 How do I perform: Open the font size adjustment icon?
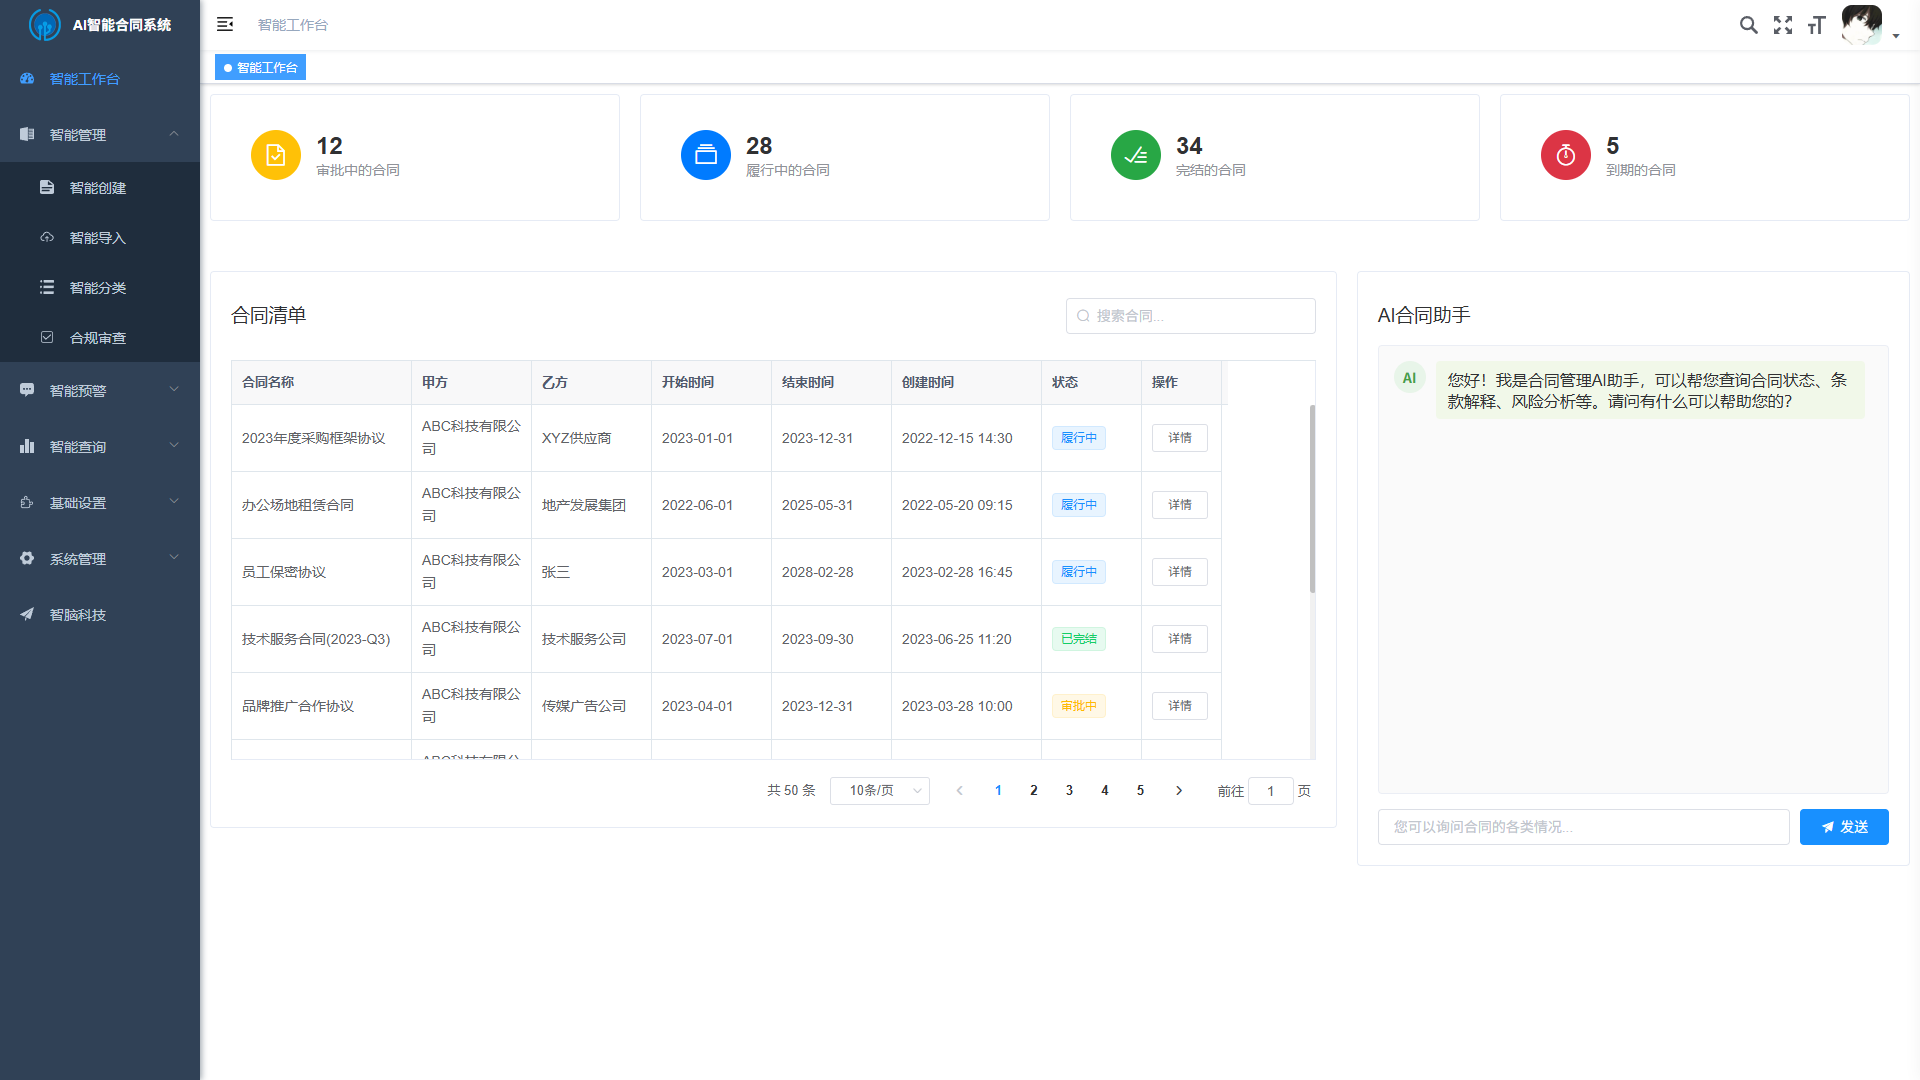point(1817,25)
